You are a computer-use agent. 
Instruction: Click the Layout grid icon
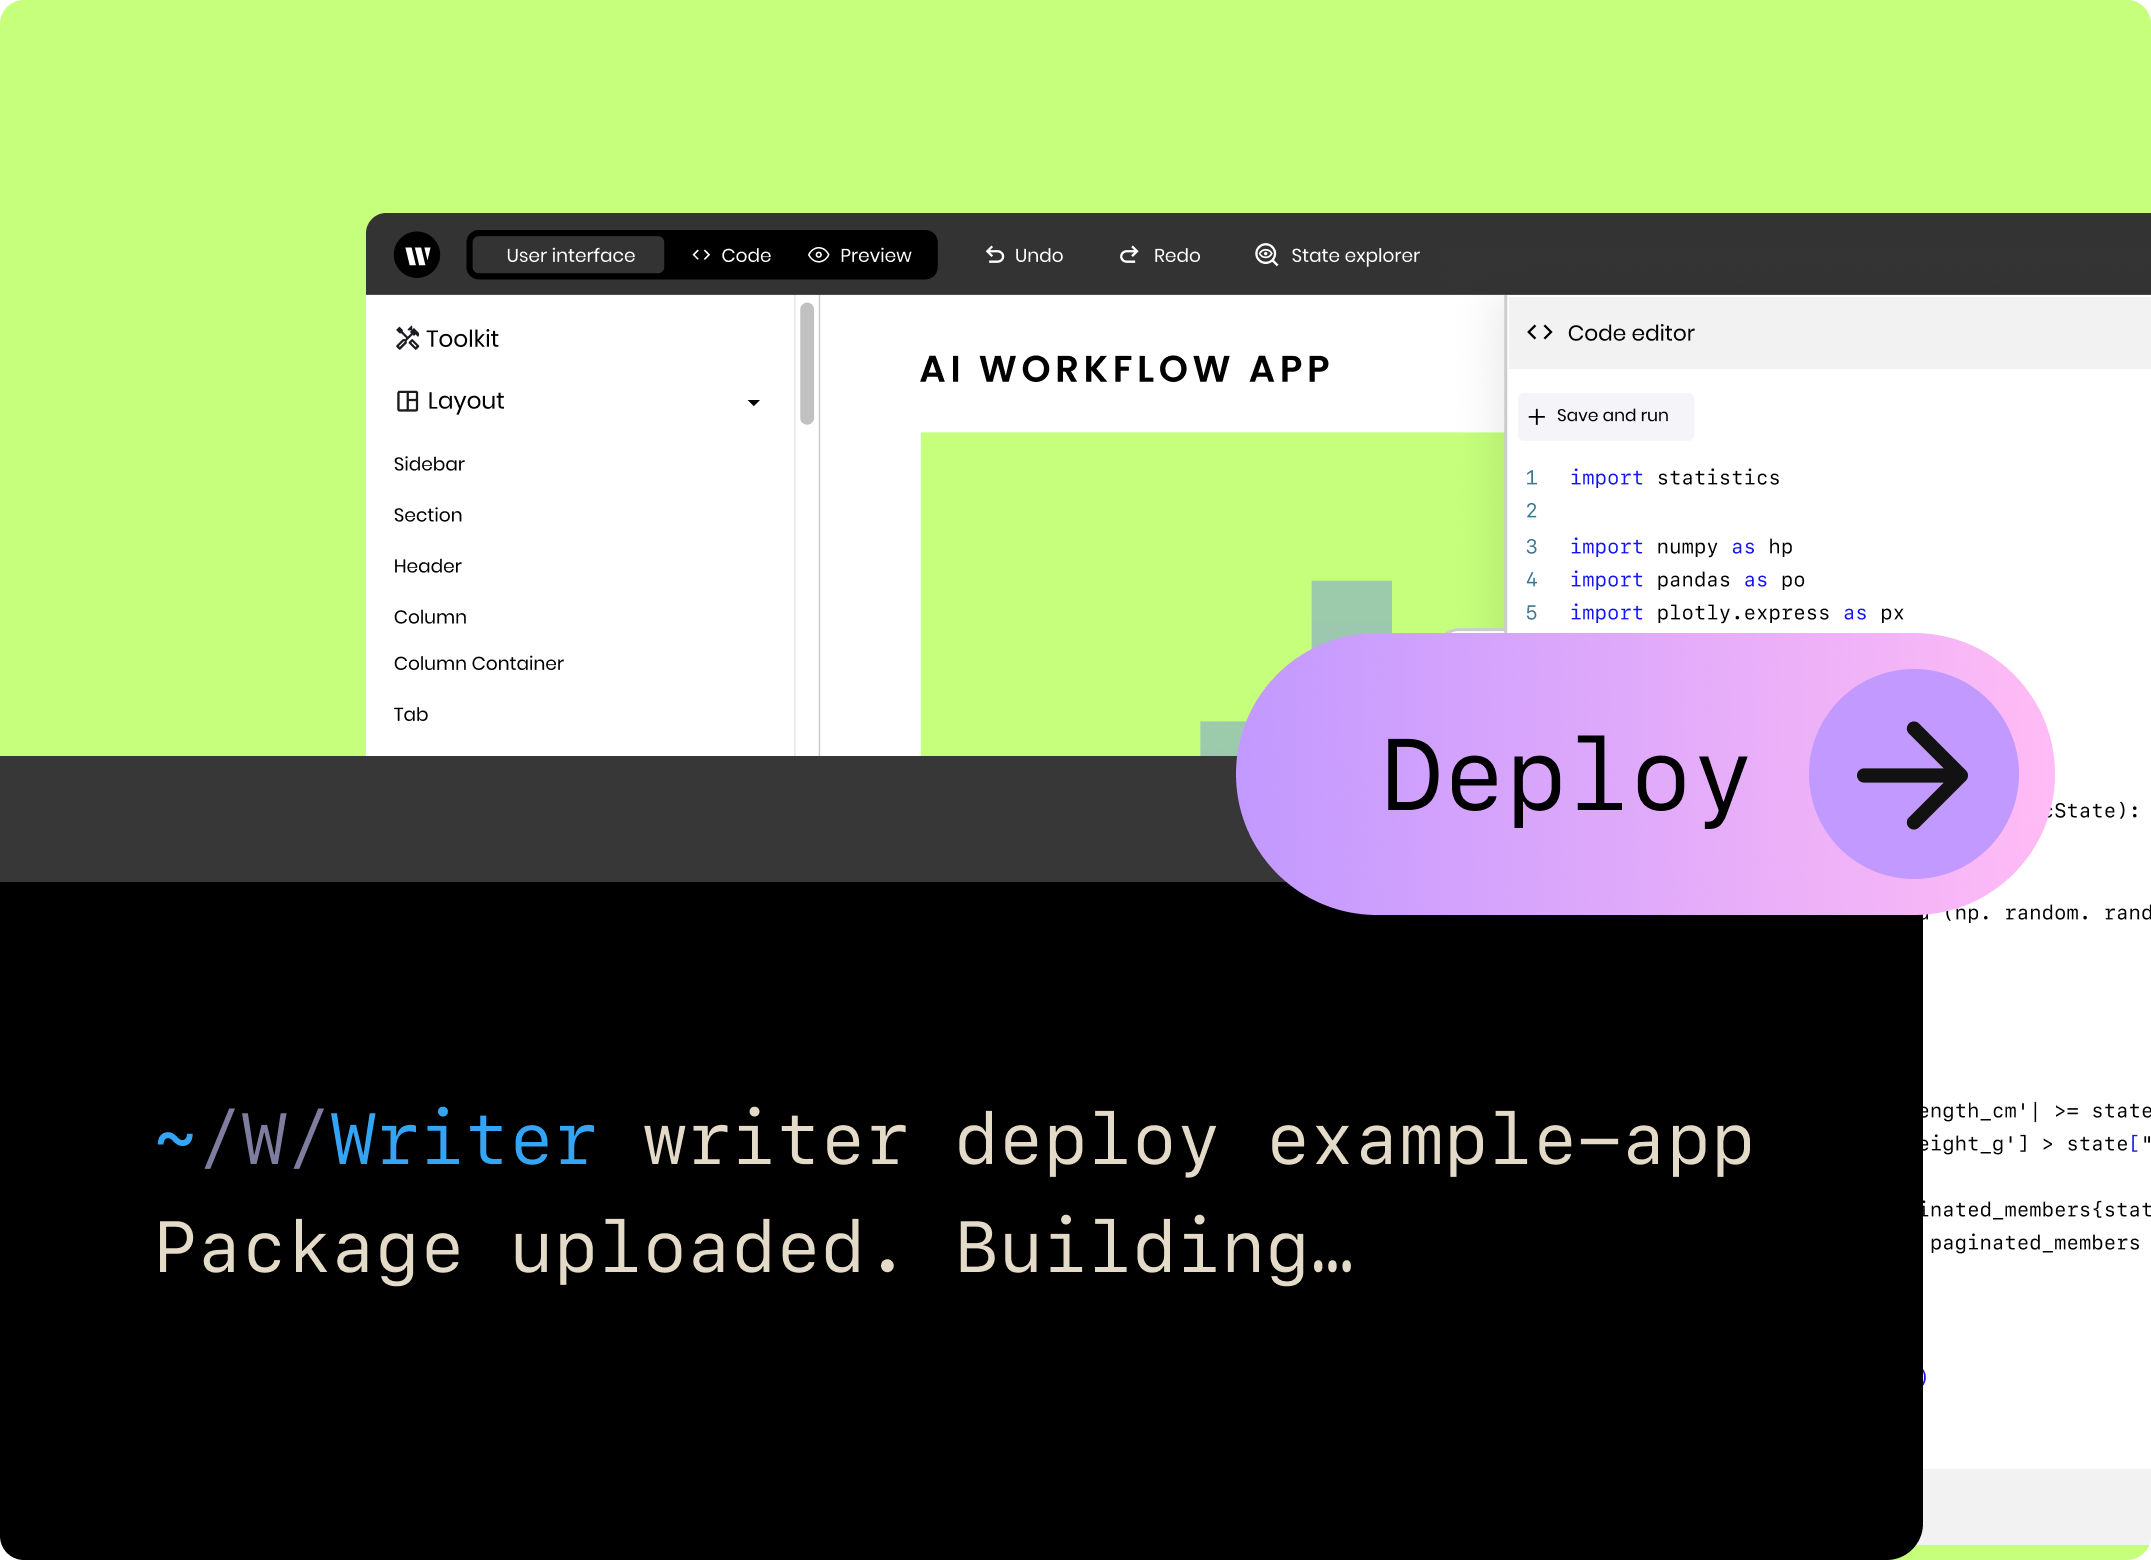coord(407,401)
